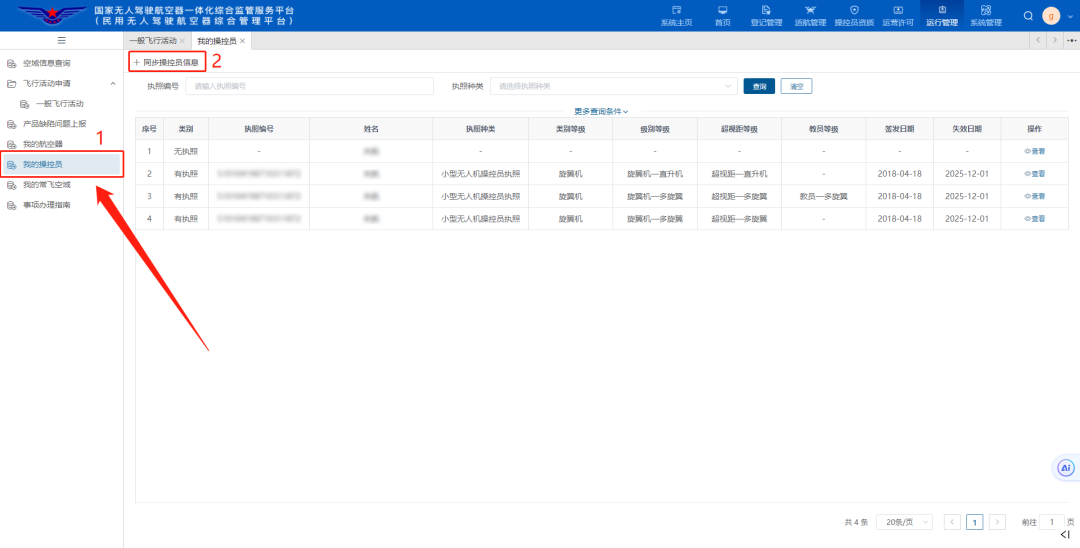This screenshot has height=548, width=1080.
Task: Click the blue 查询 search button
Action: click(x=759, y=87)
